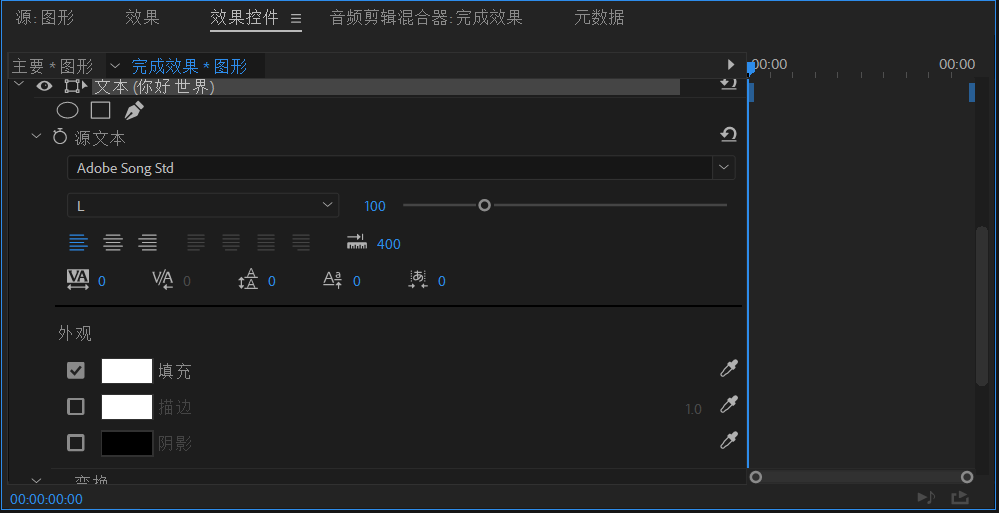
Task: Click the last justify alignment icon
Action: (301, 243)
